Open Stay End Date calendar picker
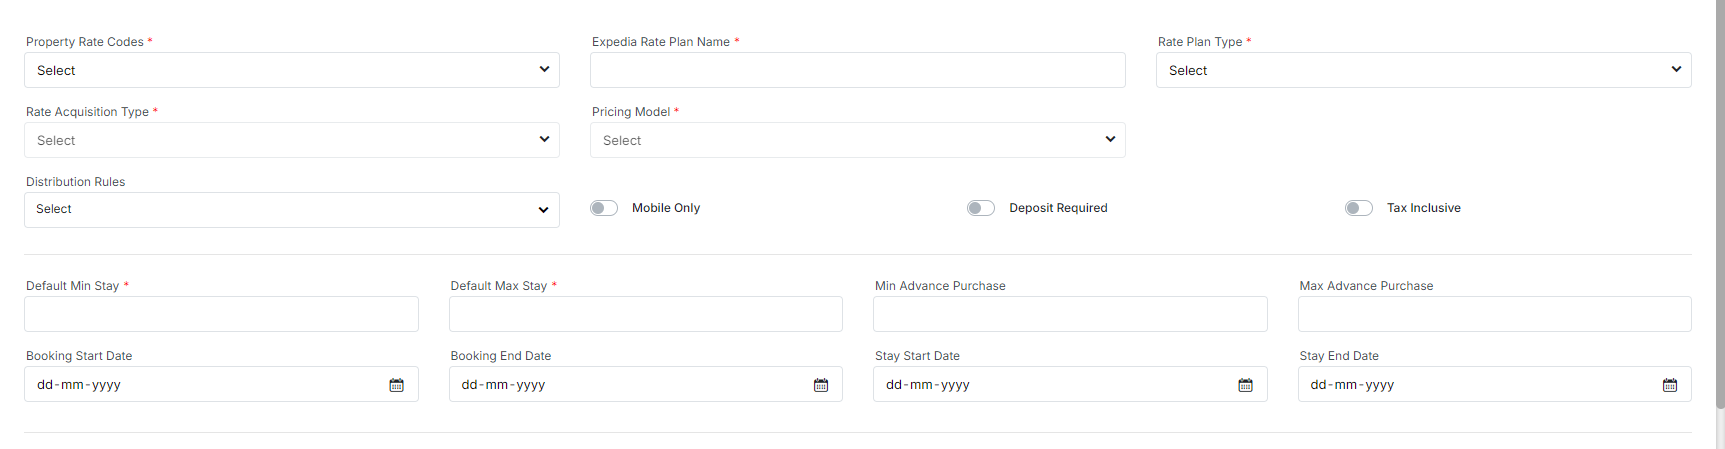This screenshot has width=1725, height=449. [x=1670, y=385]
